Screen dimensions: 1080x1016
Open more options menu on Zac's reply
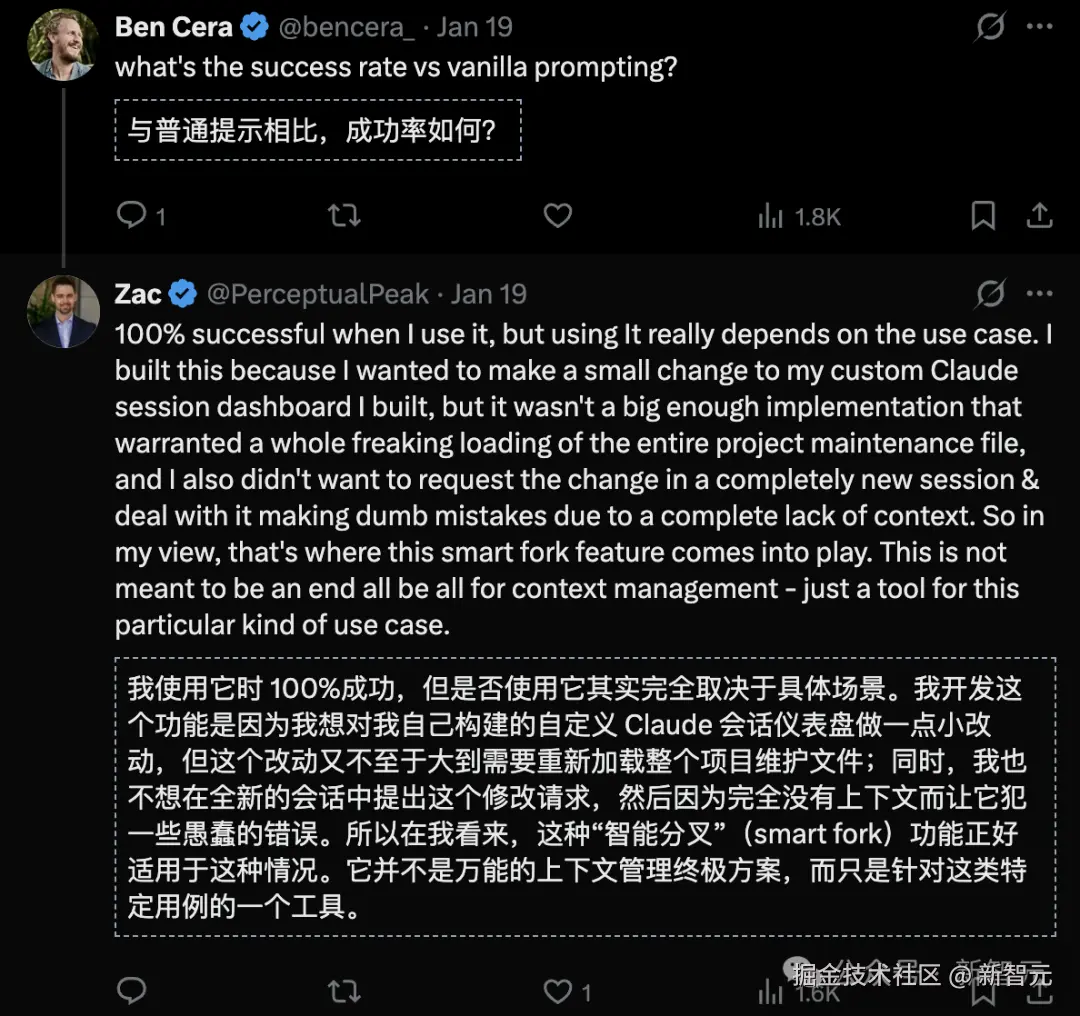point(1040,294)
